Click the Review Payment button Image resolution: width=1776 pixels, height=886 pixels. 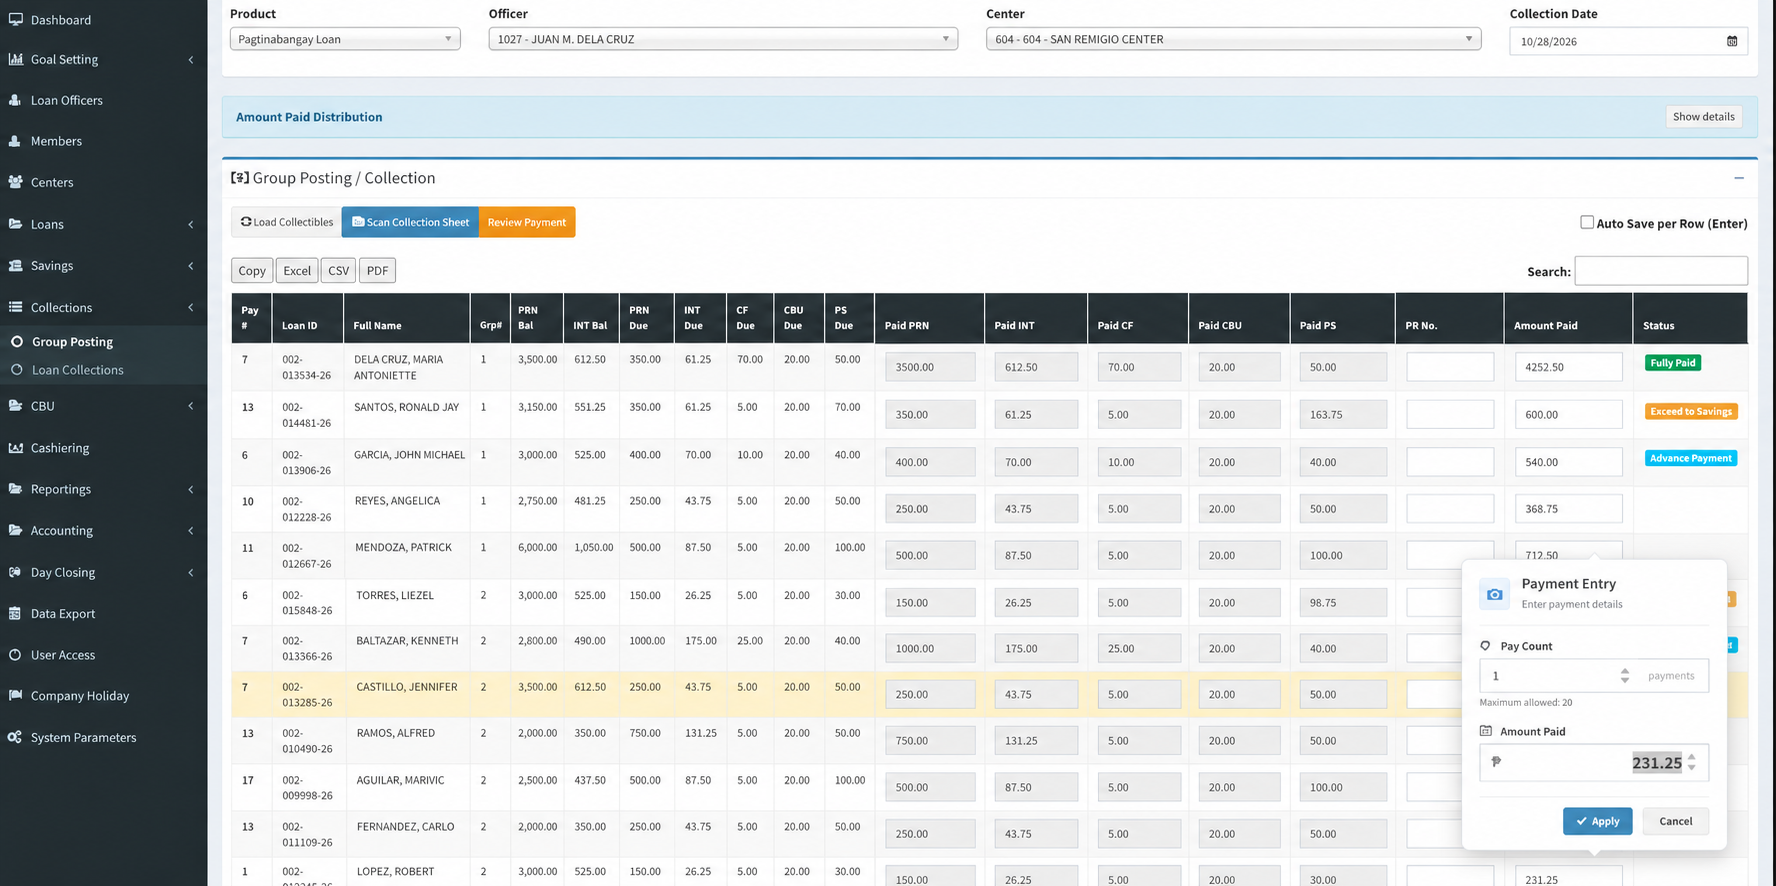(527, 222)
